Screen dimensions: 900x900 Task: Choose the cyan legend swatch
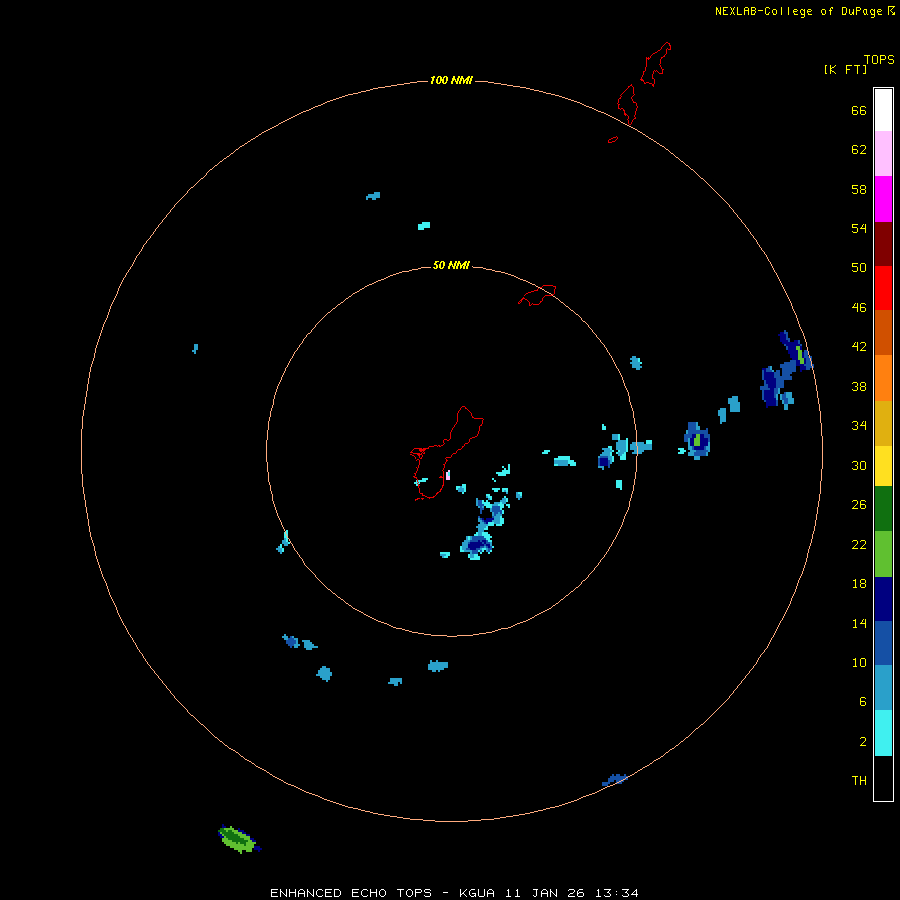(883, 733)
